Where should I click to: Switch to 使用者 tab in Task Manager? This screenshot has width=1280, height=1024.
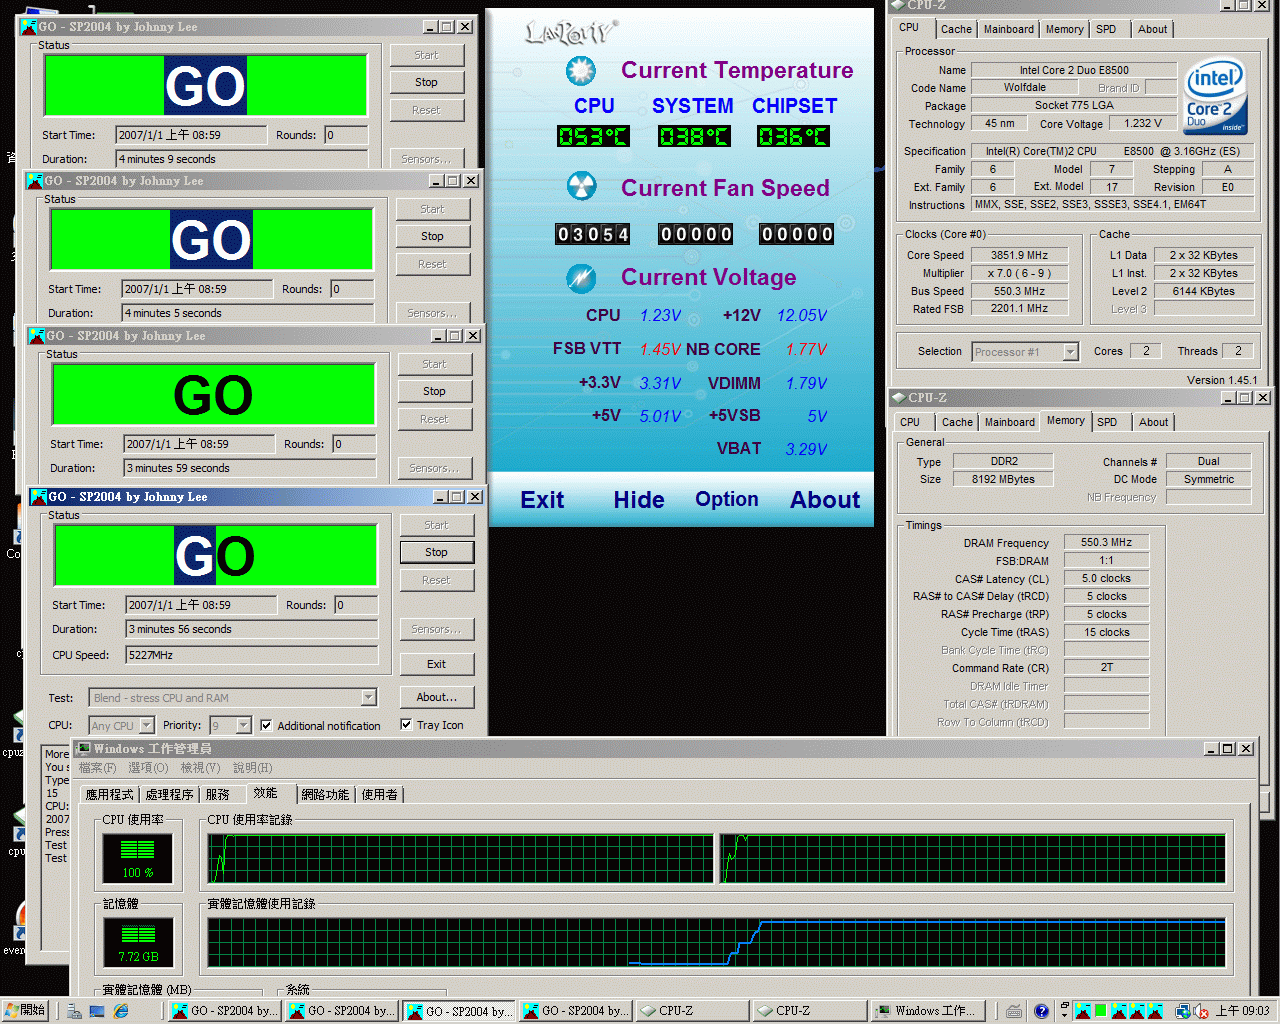pos(379,794)
